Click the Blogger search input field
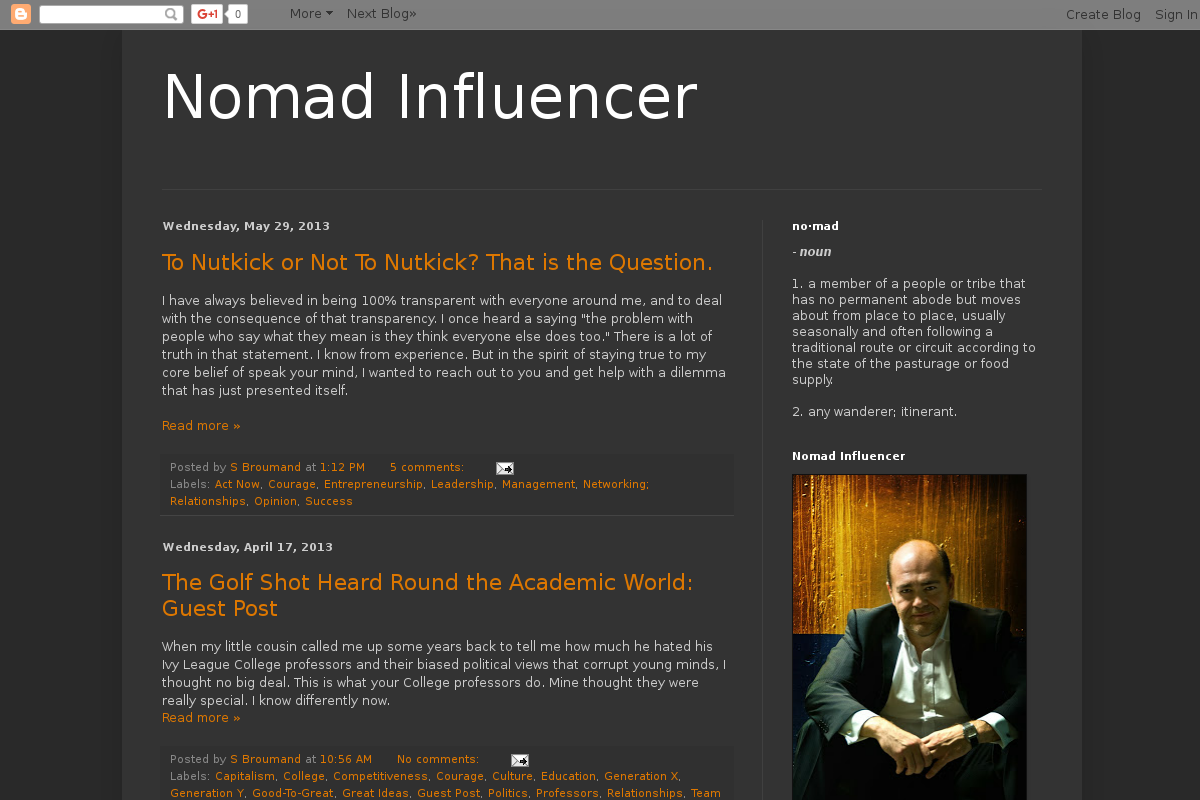 [100, 14]
